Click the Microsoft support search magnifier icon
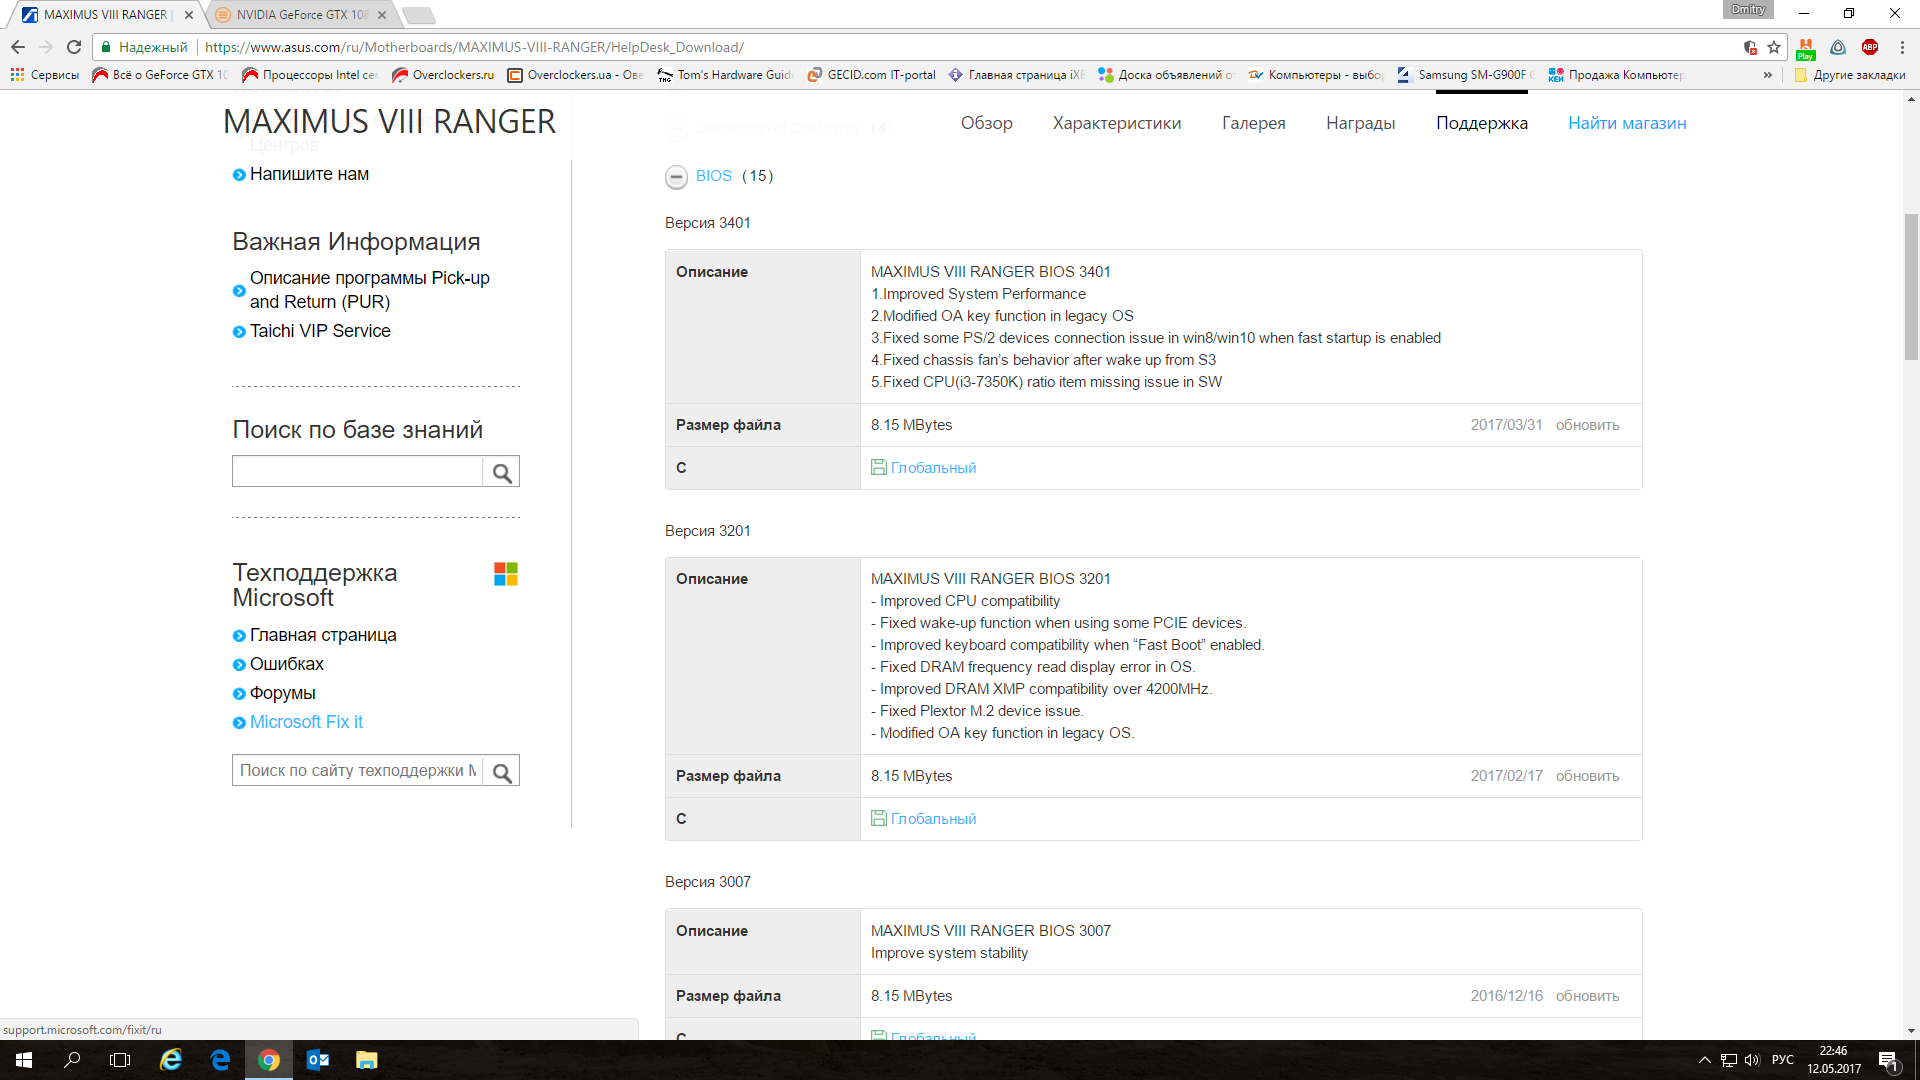The image size is (1920, 1080). 502,771
